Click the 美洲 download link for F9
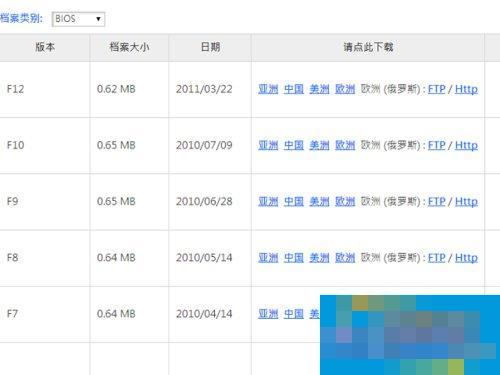 tap(319, 201)
